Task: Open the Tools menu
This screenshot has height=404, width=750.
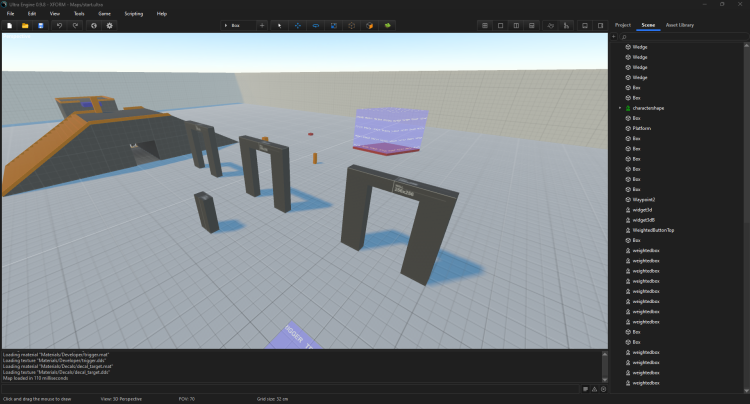Action: [79, 14]
